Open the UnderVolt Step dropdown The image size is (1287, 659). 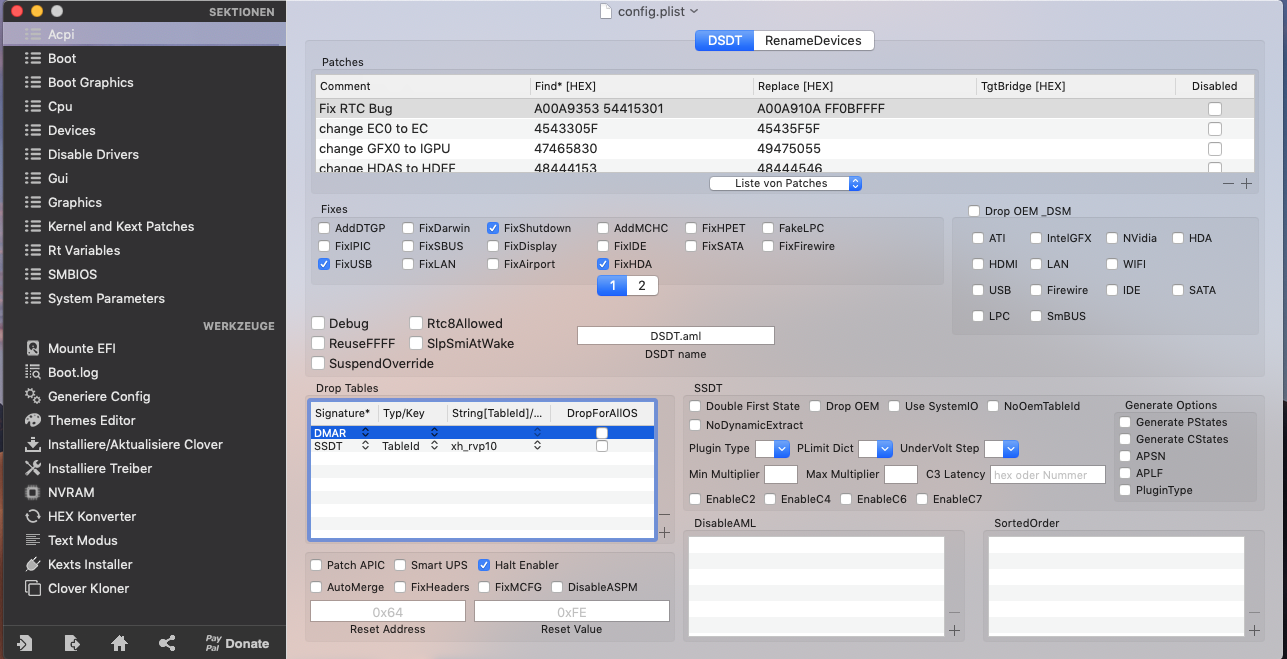click(x=1001, y=449)
